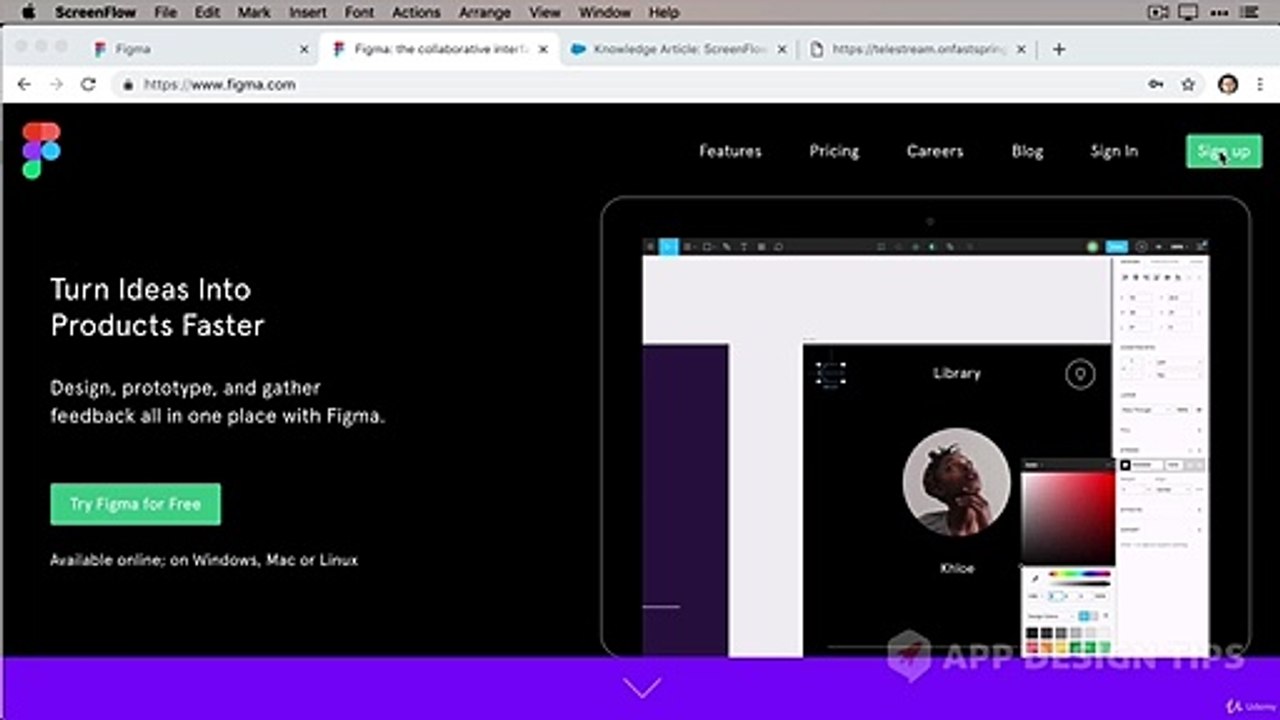Image resolution: width=1280 pixels, height=720 pixels.
Task: Bookmark this page with the star icon
Action: tap(1188, 85)
